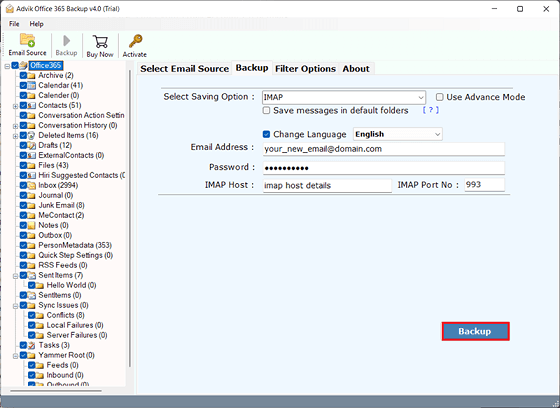Image resolution: width=560 pixels, height=408 pixels.
Task: Switch to the About tab
Action: point(356,69)
